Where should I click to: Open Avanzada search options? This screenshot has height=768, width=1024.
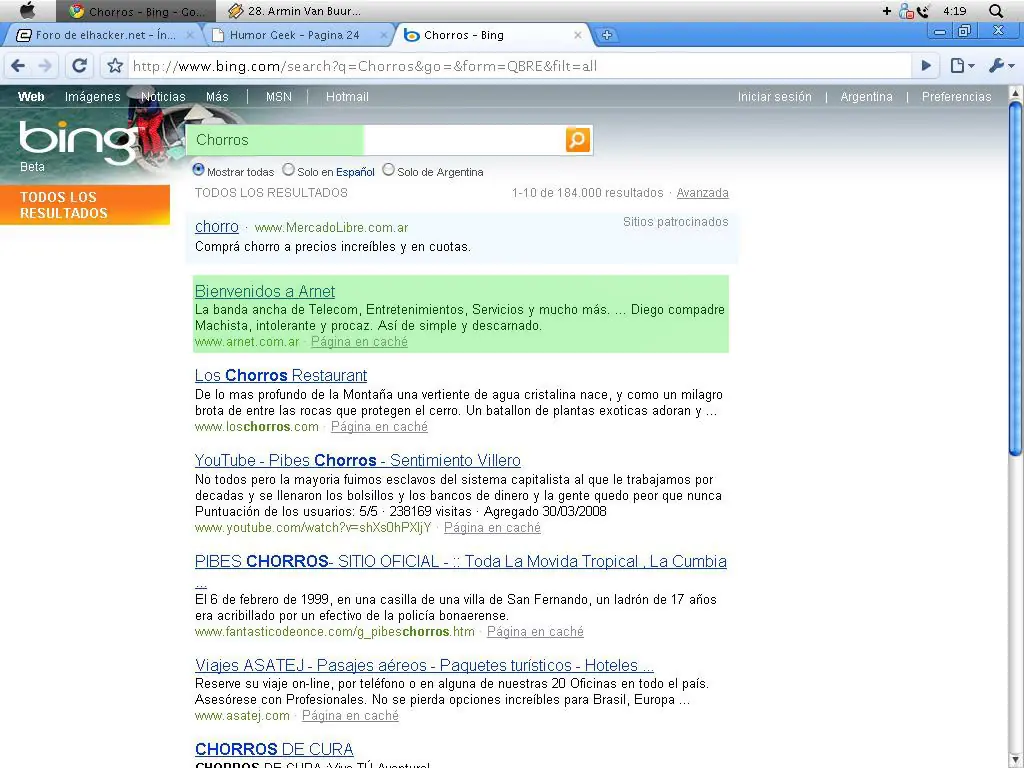pyautogui.click(x=702, y=193)
